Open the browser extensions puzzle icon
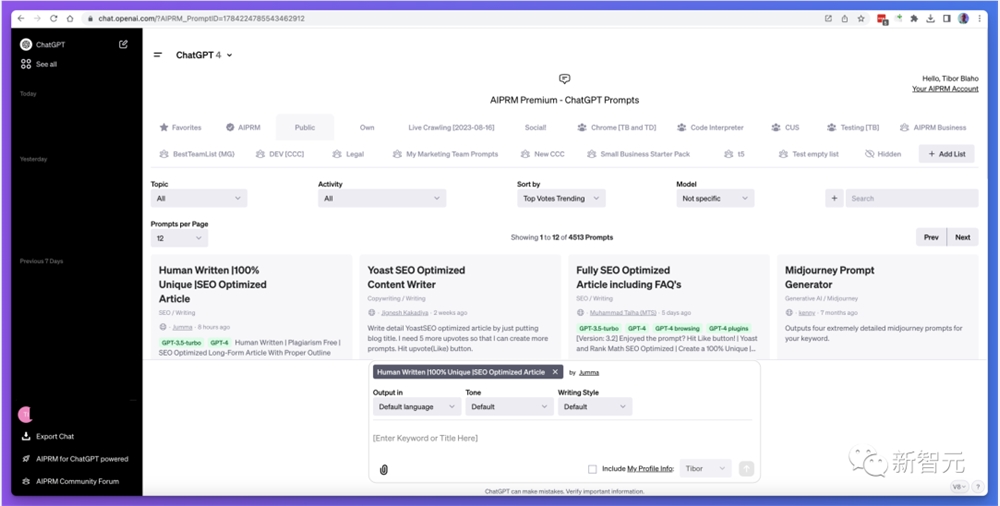 (914, 18)
